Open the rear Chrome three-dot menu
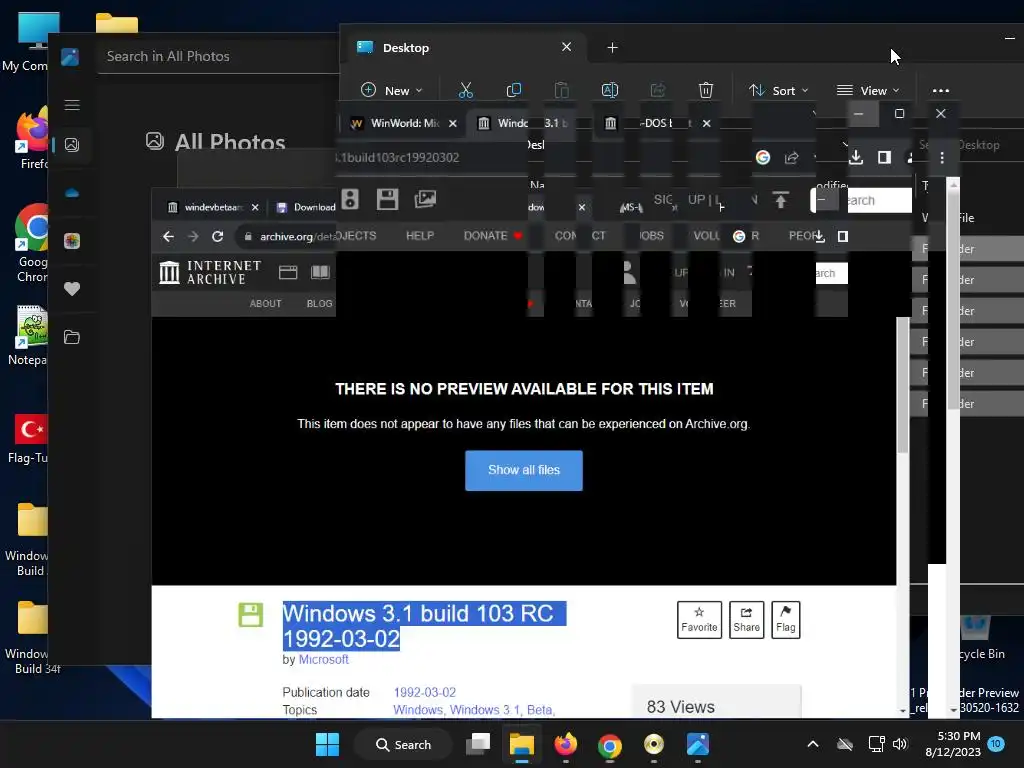 coord(942,157)
